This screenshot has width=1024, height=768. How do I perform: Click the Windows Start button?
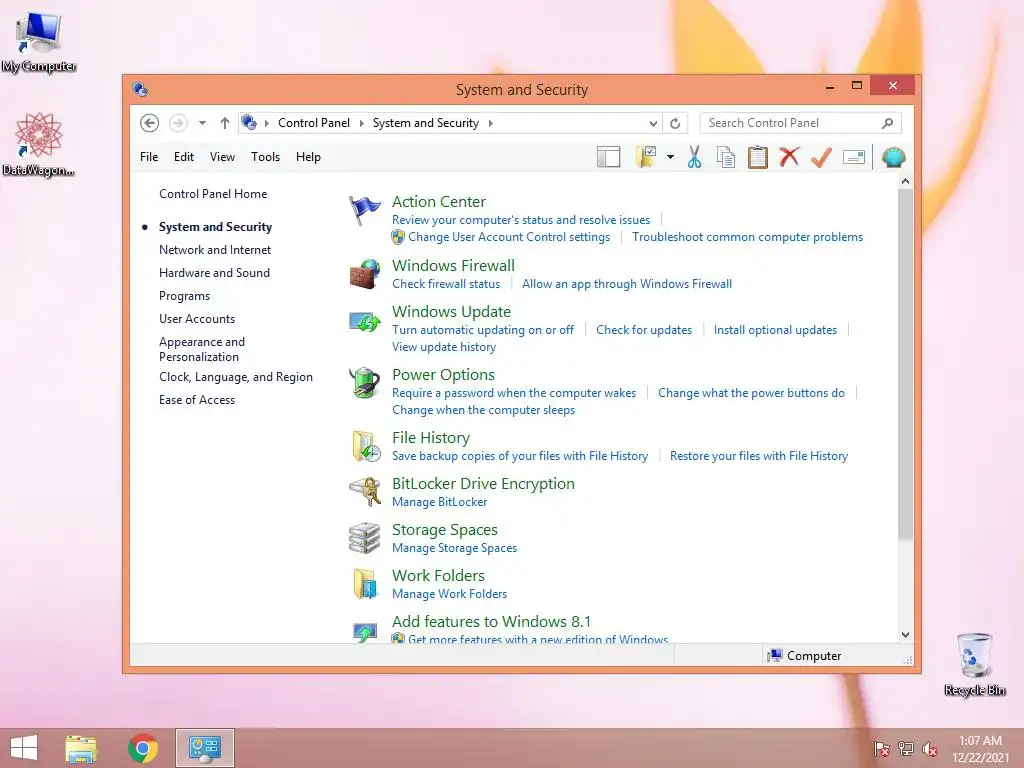[x=24, y=748]
